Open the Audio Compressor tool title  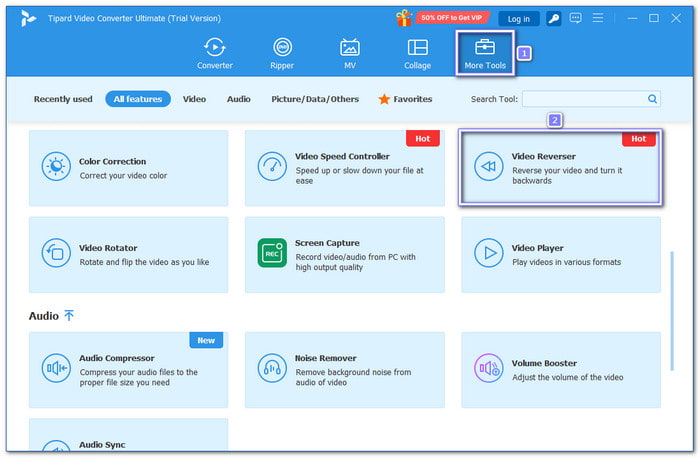117,358
